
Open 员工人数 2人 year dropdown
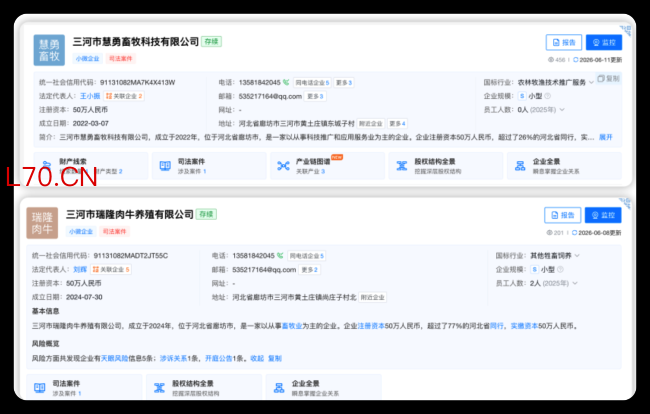coord(575,283)
